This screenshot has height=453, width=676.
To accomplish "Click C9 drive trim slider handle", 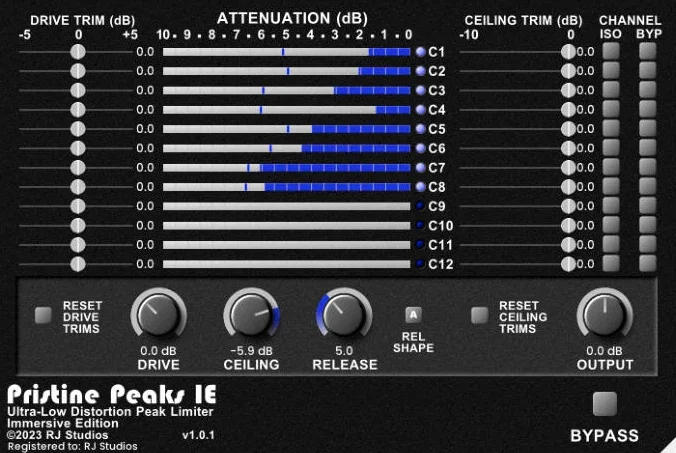I will [x=78, y=206].
